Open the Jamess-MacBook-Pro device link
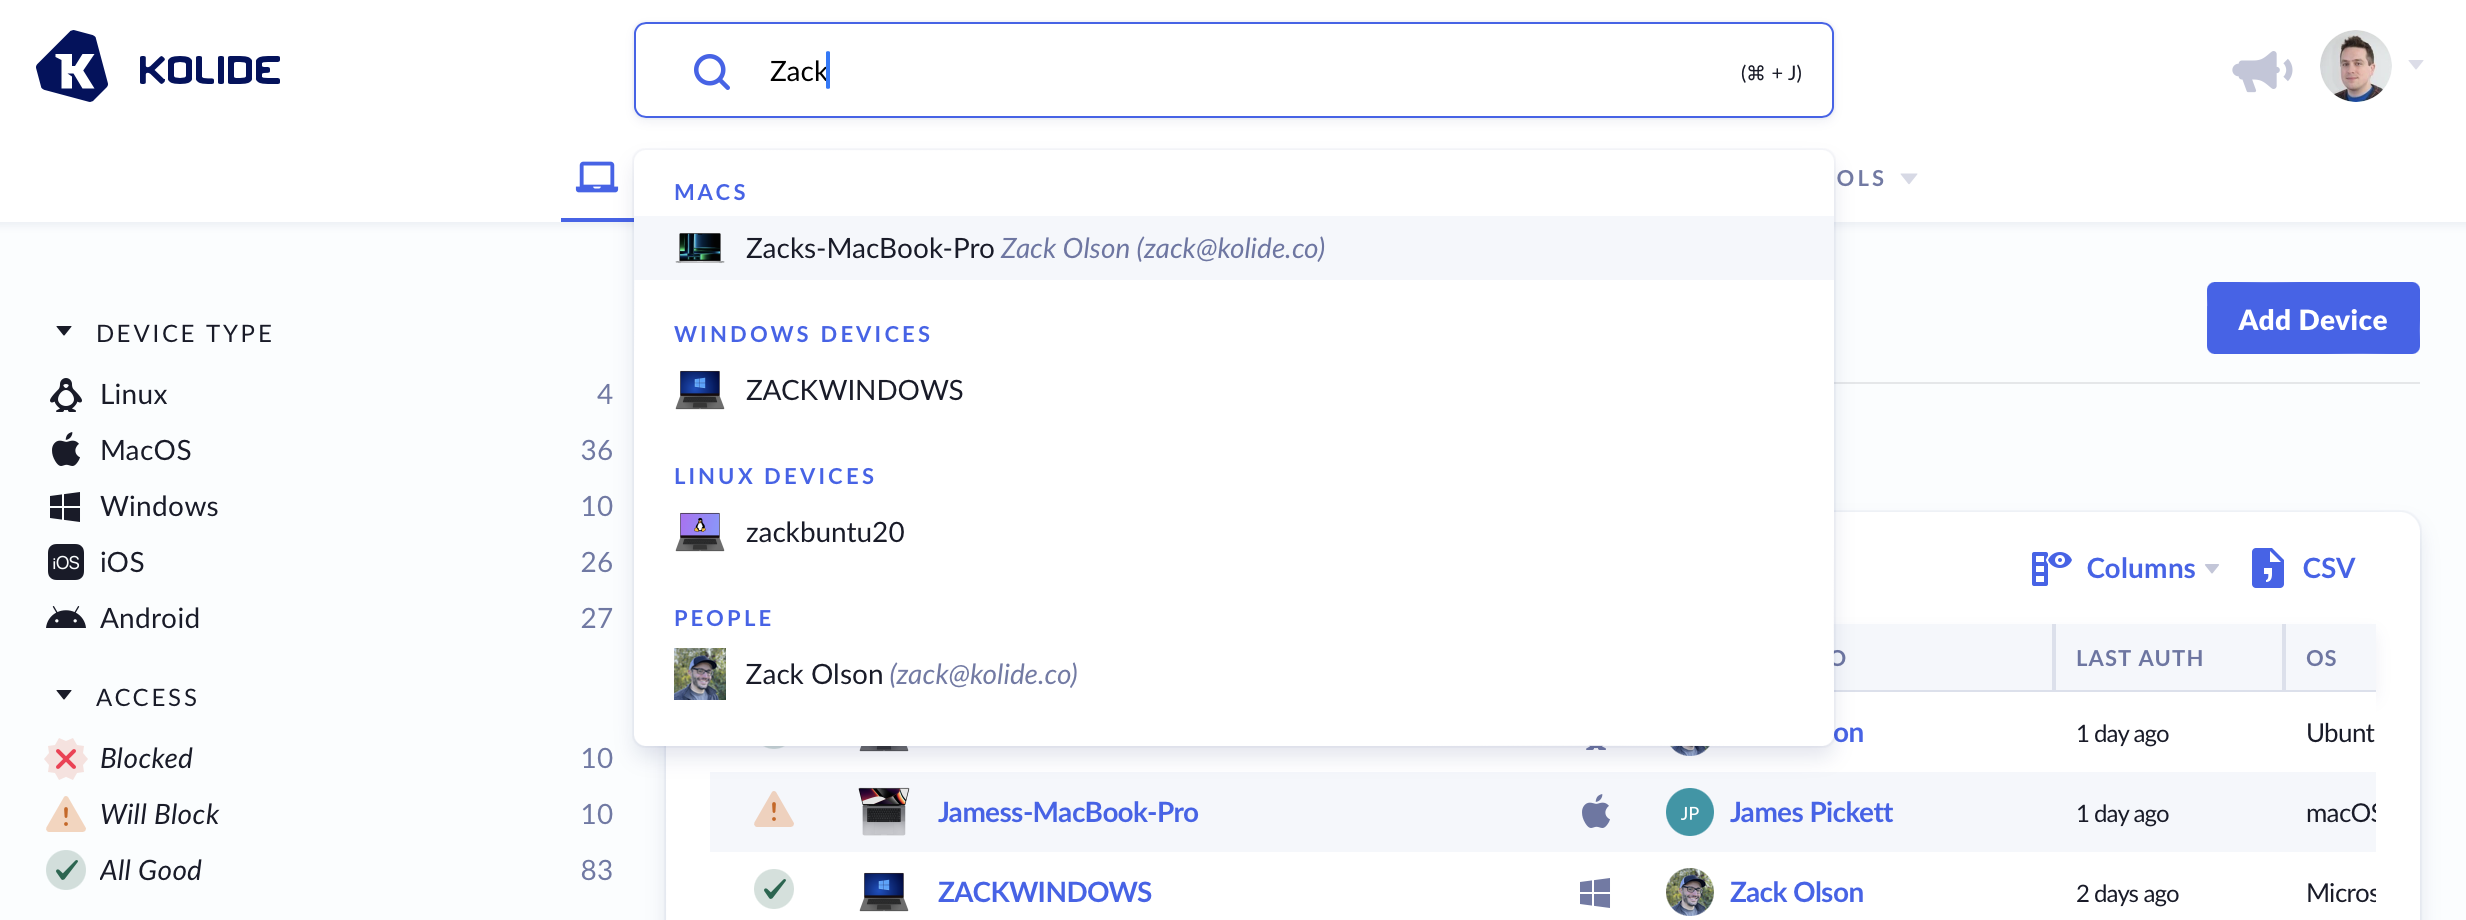Viewport: 2466px width, 920px height. 1067,812
